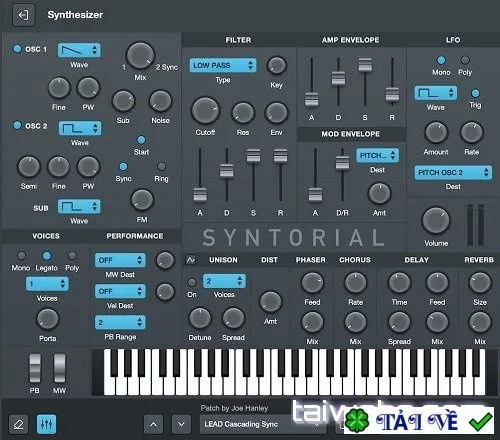Viewport: 500px width, 440px height.
Task: Click the Vel Dest amount knob
Action: [165, 292]
